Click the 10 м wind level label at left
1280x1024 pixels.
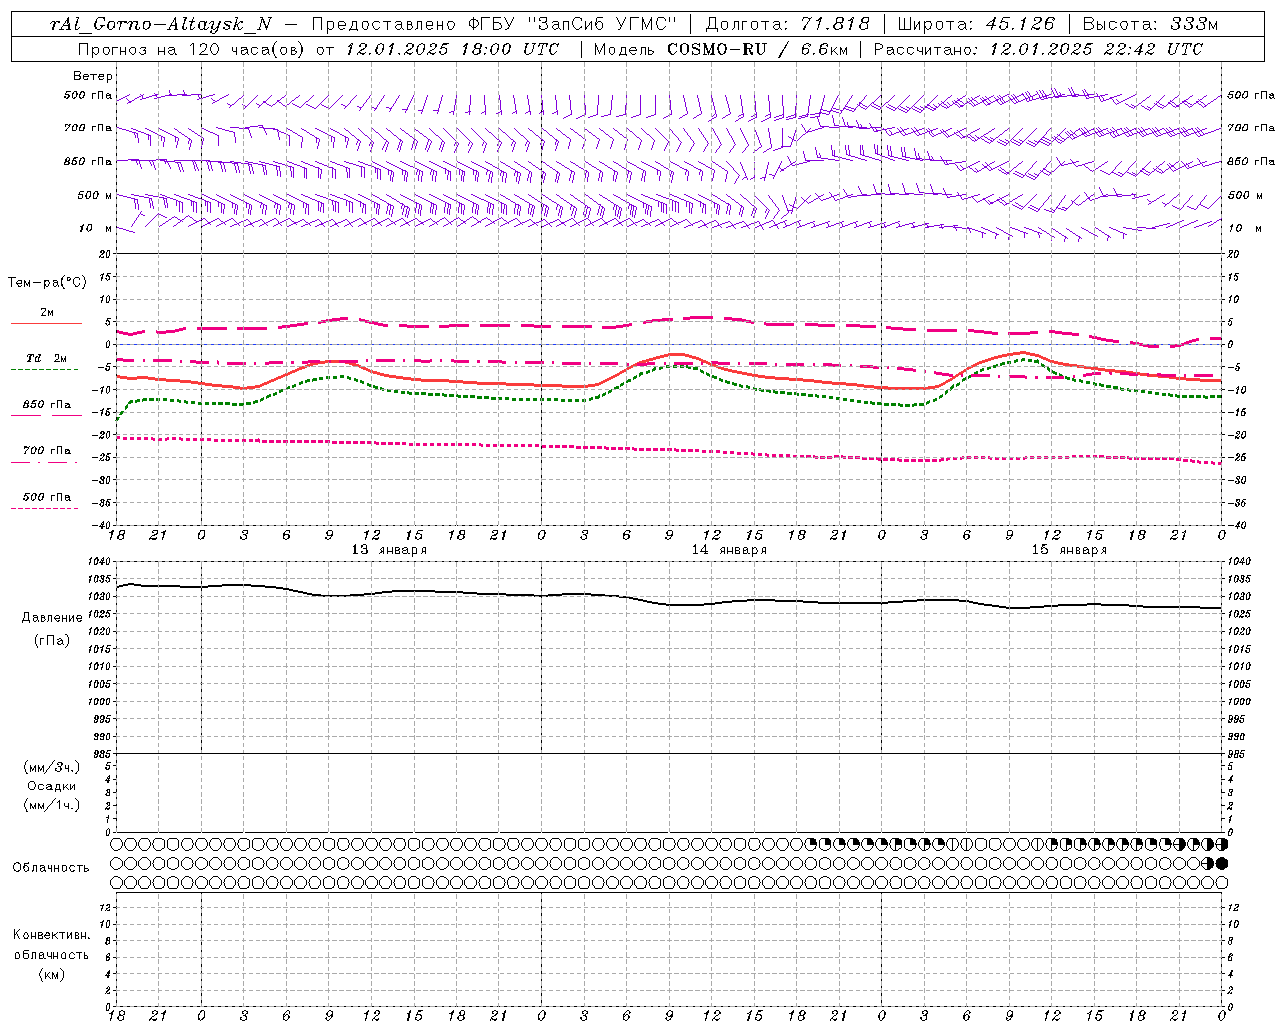click(95, 229)
